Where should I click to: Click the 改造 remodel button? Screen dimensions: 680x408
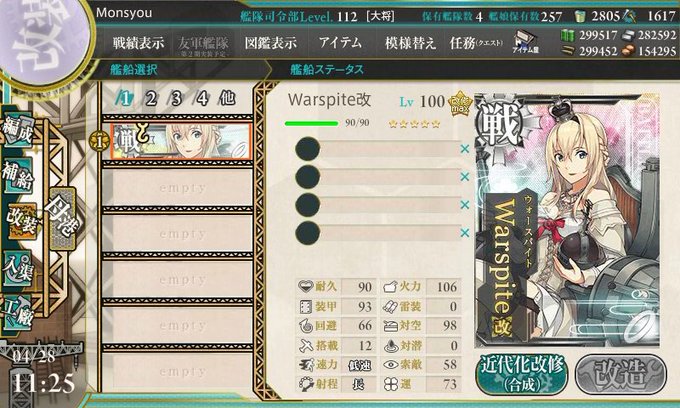621,374
